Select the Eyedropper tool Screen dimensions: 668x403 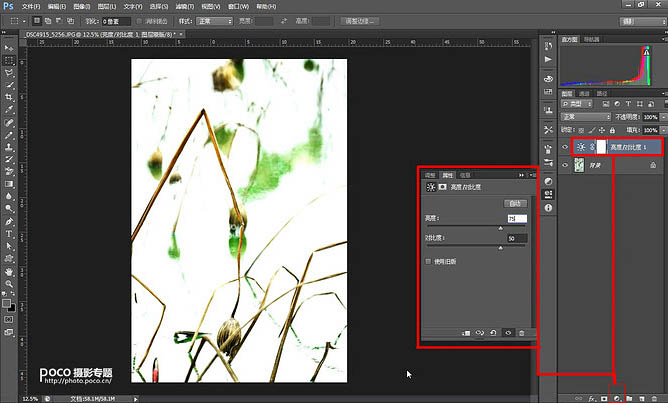point(9,109)
